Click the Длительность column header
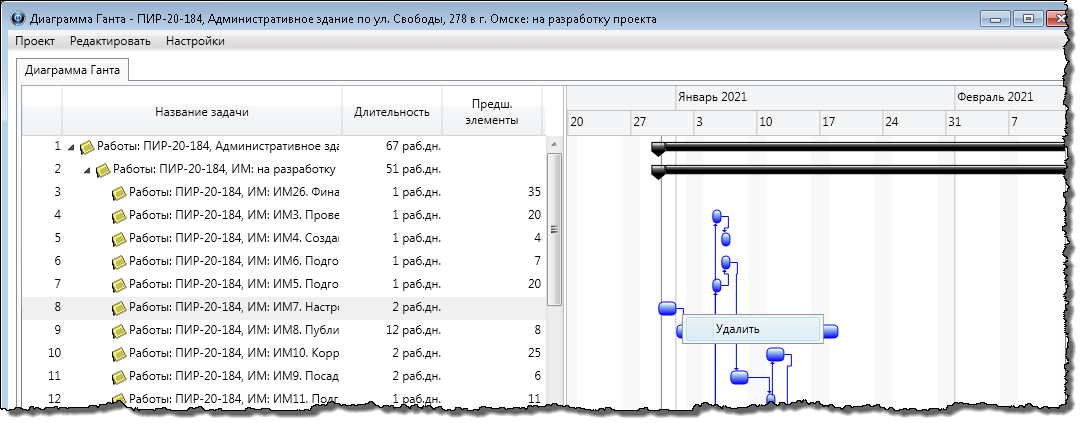 tap(392, 112)
